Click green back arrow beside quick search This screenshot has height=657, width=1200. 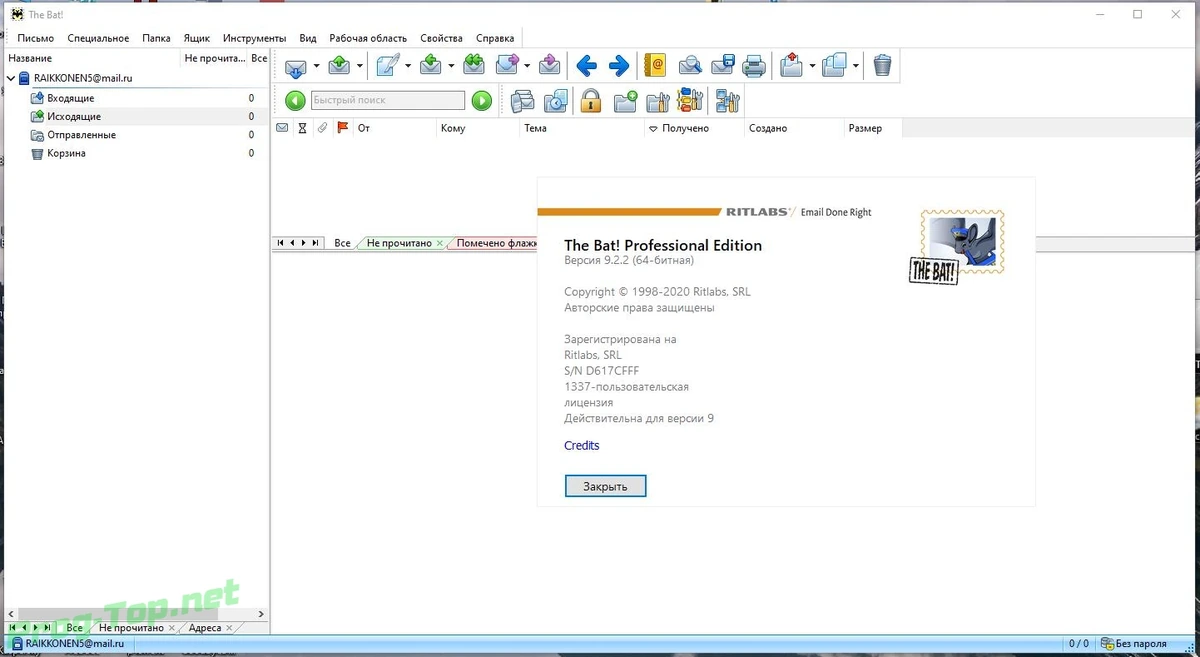tap(295, 100)
